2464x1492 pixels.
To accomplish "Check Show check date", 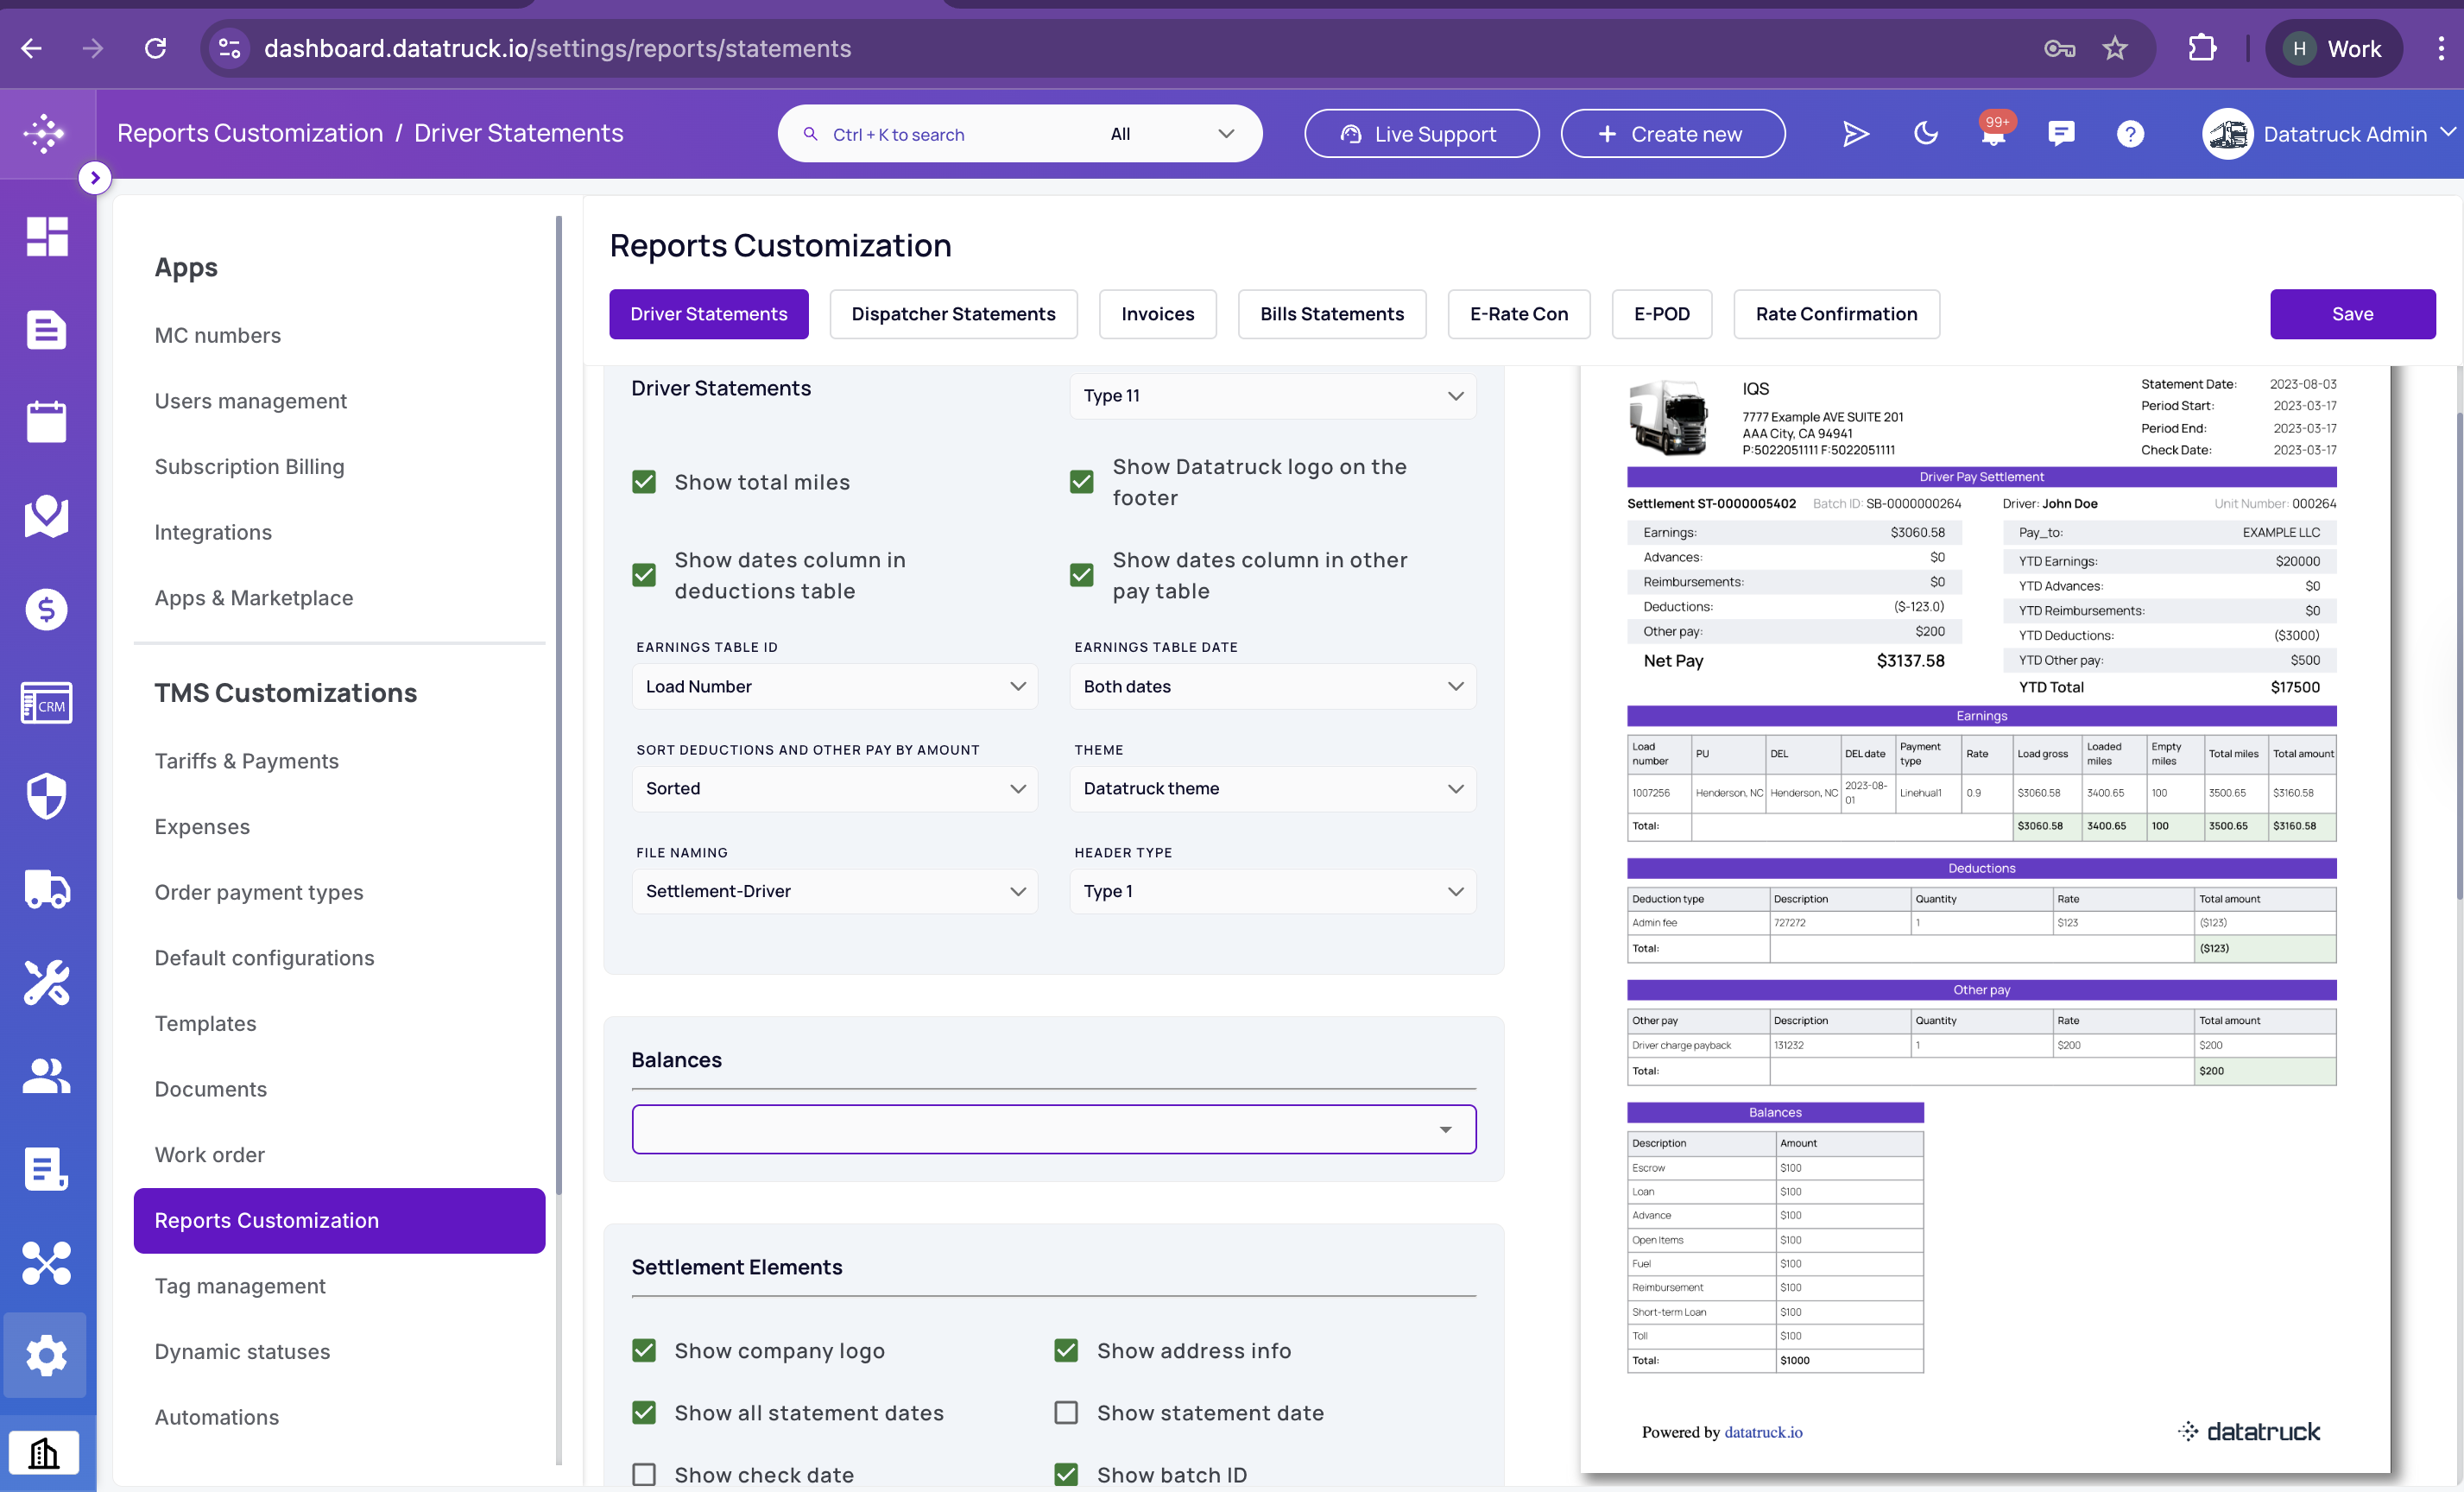I will 644,1475.
